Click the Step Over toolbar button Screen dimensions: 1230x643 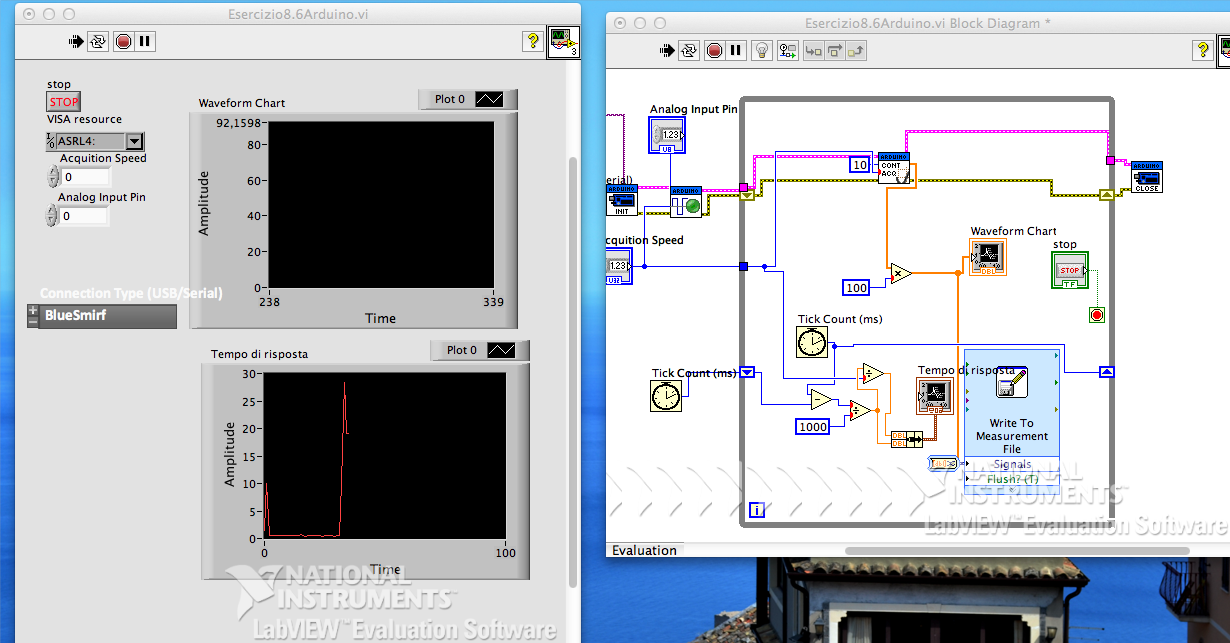[x=835, y=50]
